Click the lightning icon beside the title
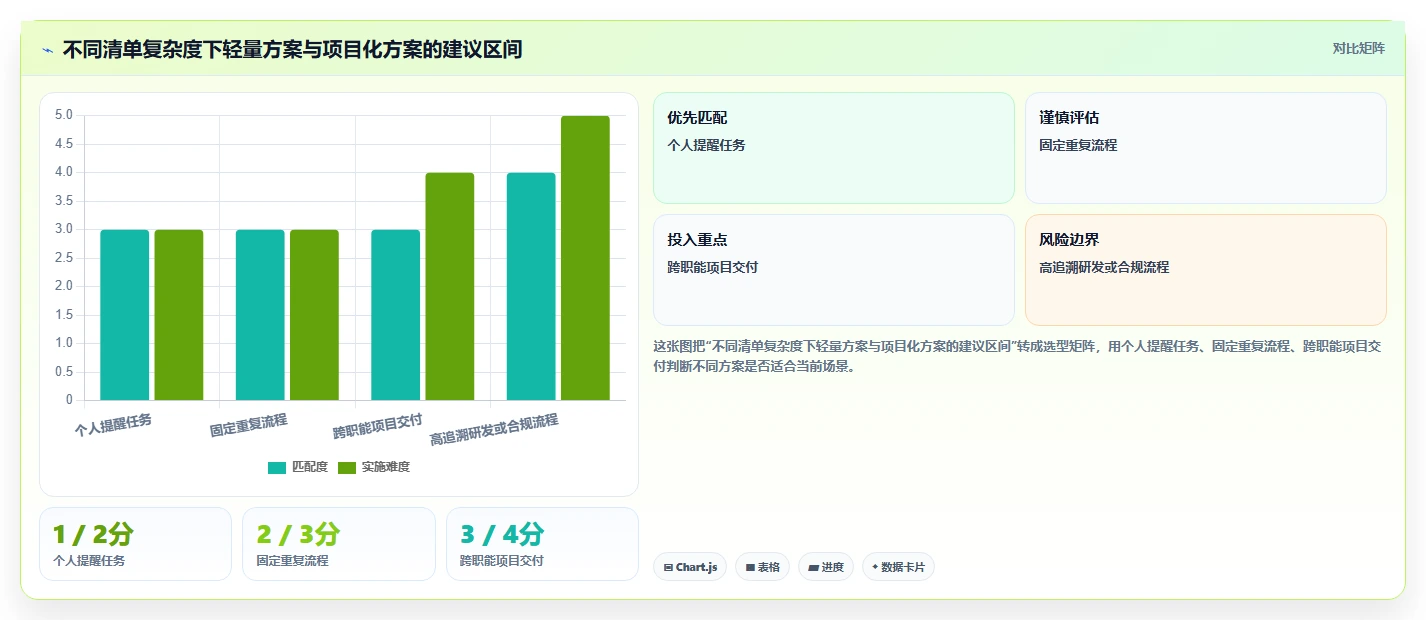Screen dimensions: 1426x620 click(x=47, y=50)
